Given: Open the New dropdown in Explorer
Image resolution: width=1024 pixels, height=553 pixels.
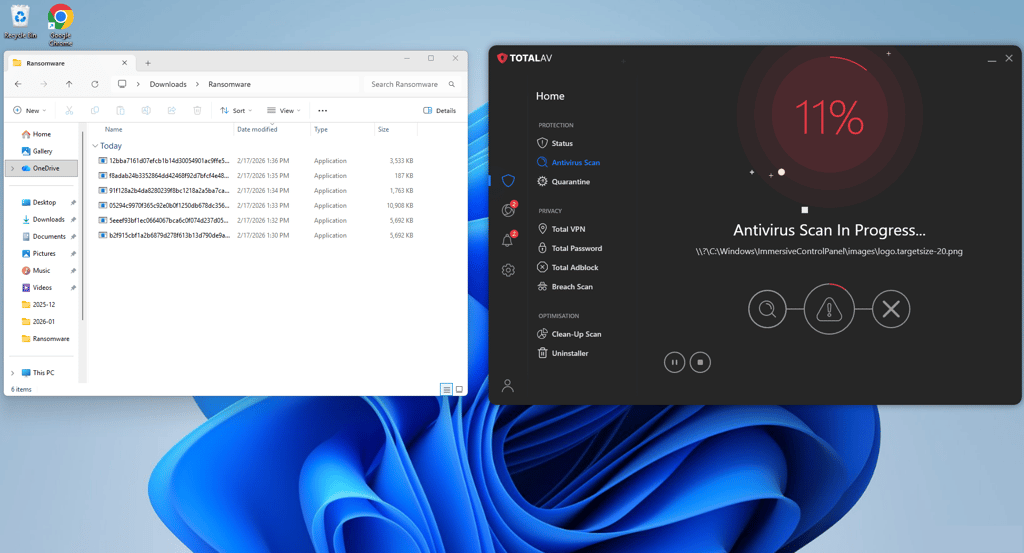Looking at the screenshot, I should pos(30,110).
